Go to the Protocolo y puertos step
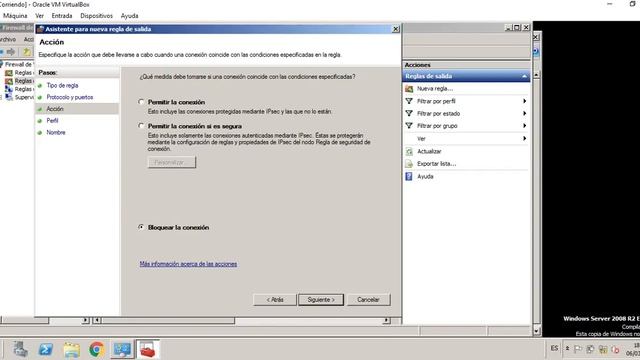The image size is (640, 360). (x=70, y=97)
